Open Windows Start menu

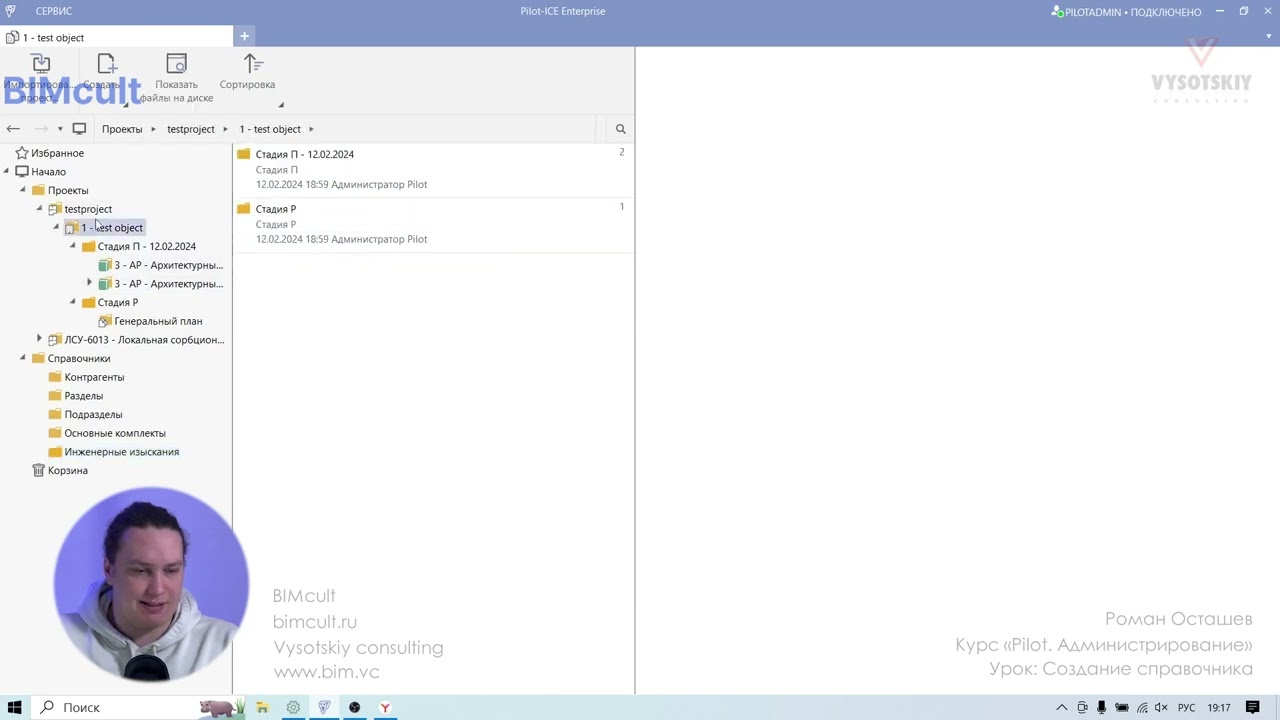[15, 707]
